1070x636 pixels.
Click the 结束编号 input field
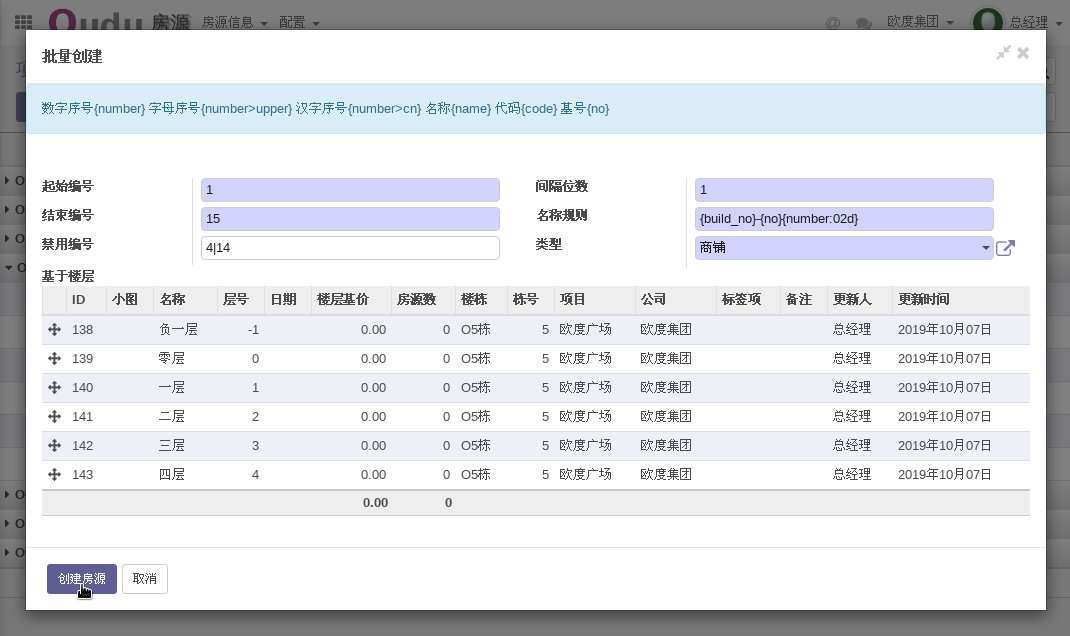[350, 218]
